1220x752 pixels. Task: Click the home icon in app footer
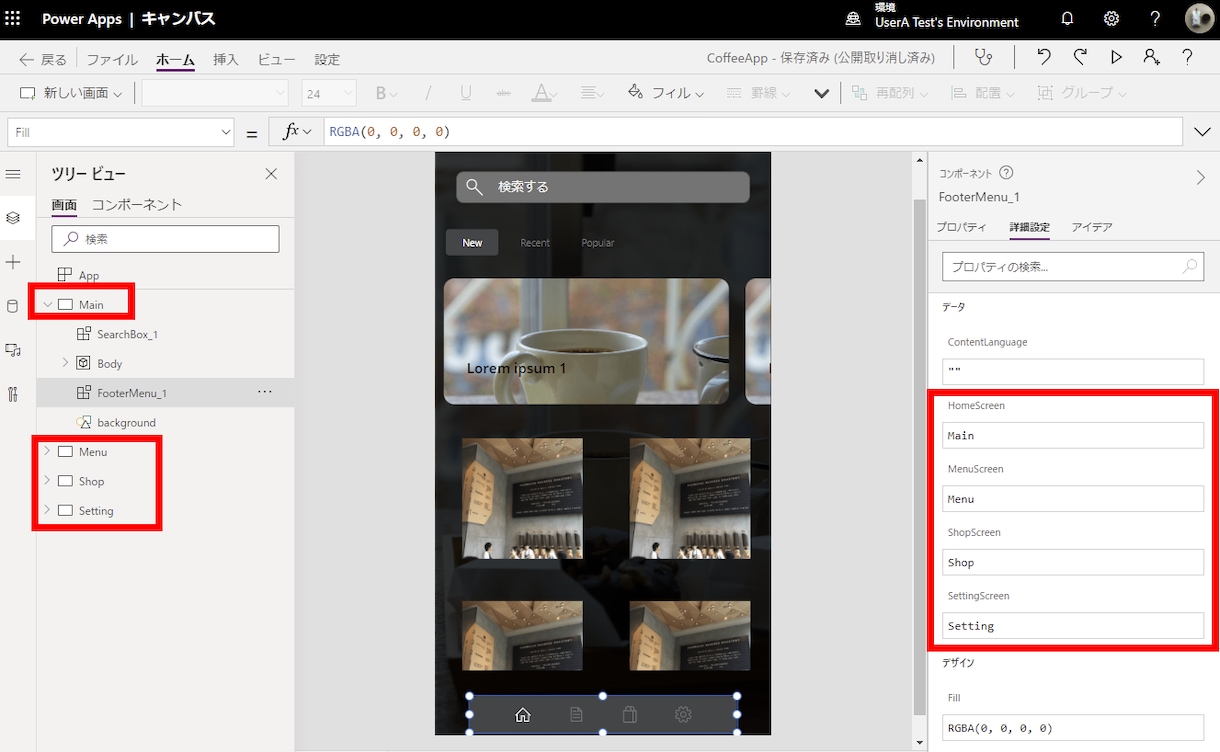522,715
